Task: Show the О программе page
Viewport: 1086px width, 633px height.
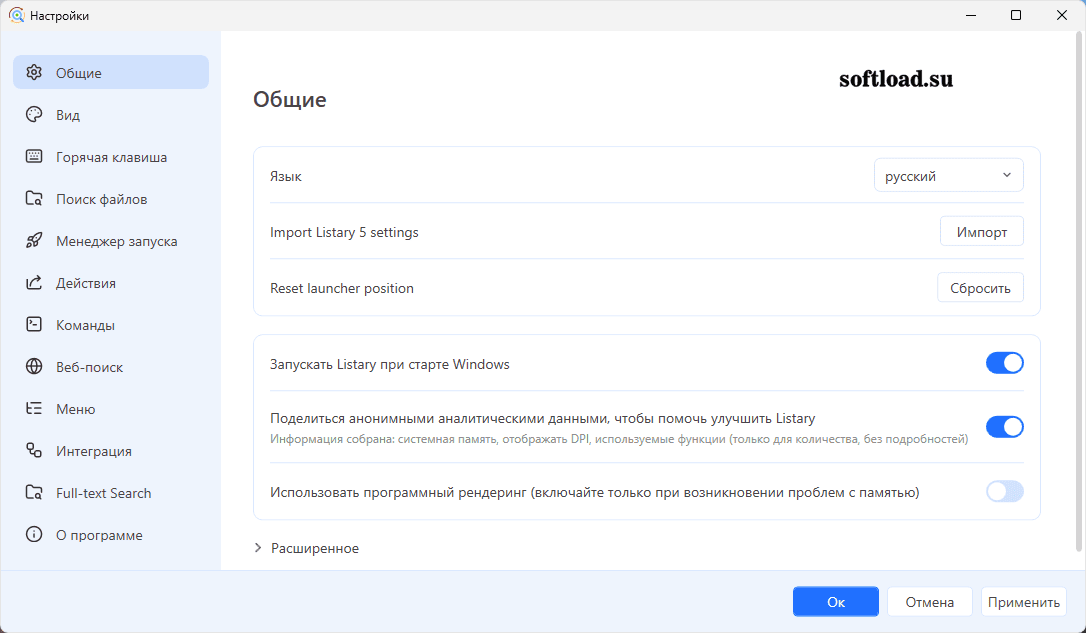Action: point(111,535)
